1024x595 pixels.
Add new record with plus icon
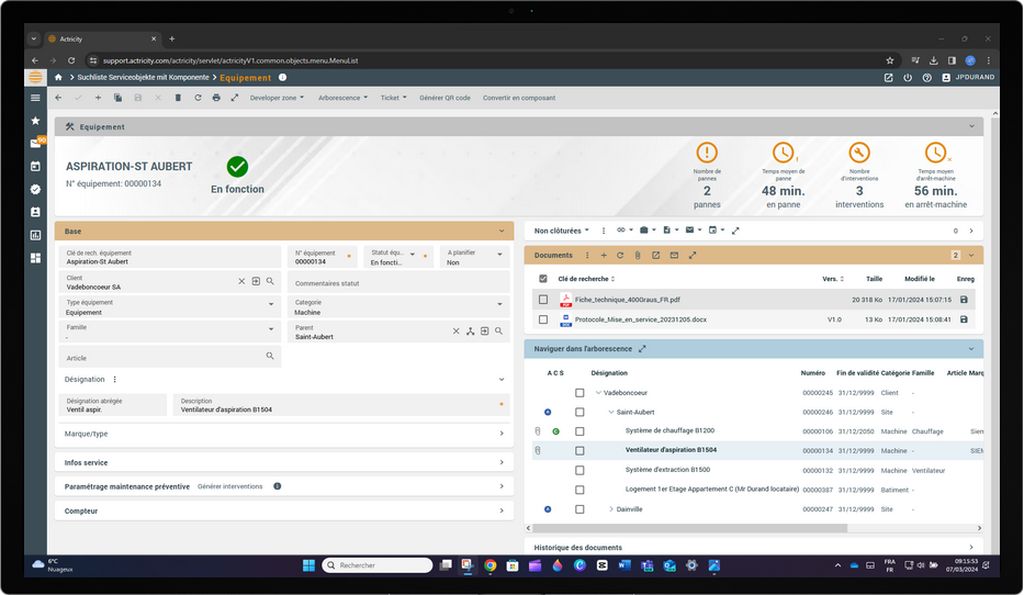pos(98,97)
